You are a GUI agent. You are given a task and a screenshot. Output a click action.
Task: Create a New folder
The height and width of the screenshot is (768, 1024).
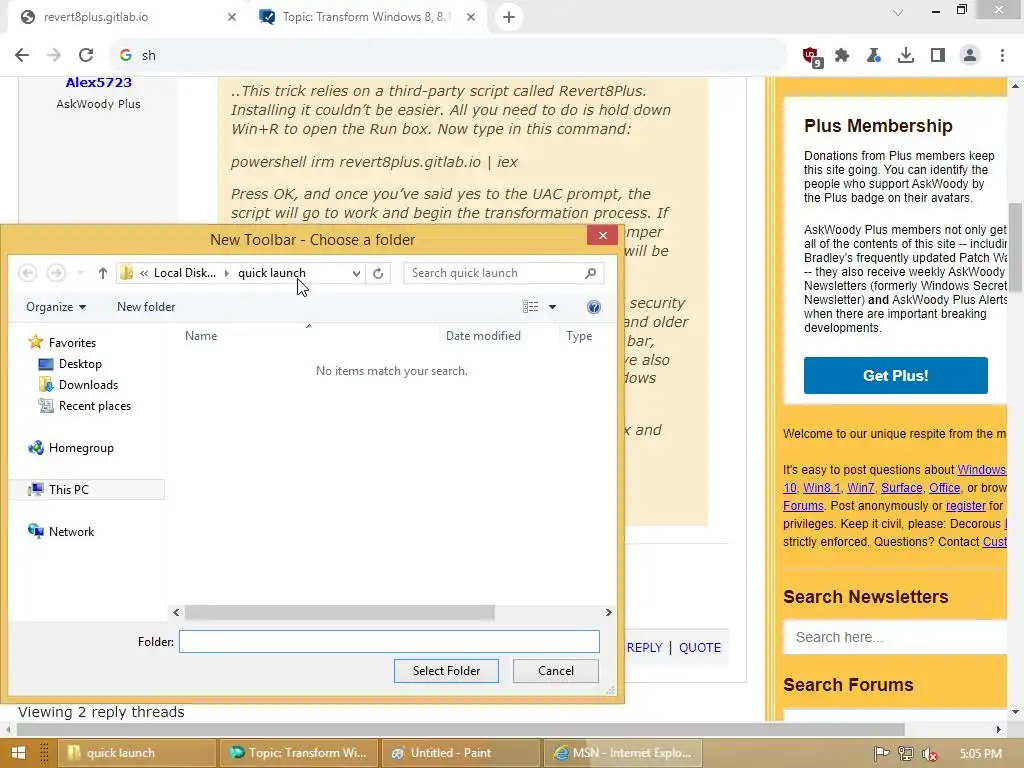click(146, 307)
